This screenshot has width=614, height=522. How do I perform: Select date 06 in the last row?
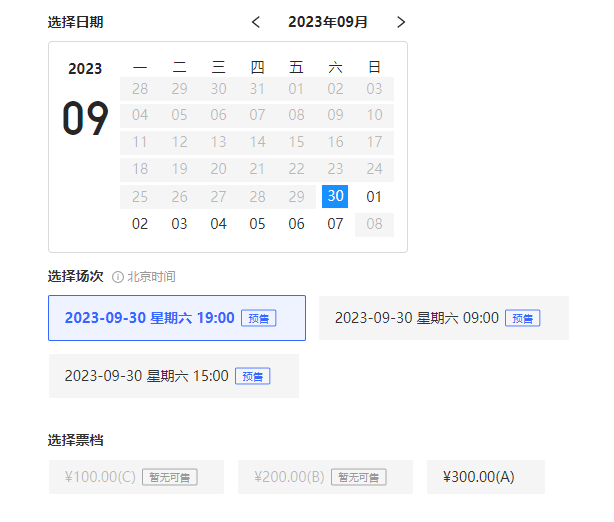click(296, 224)
